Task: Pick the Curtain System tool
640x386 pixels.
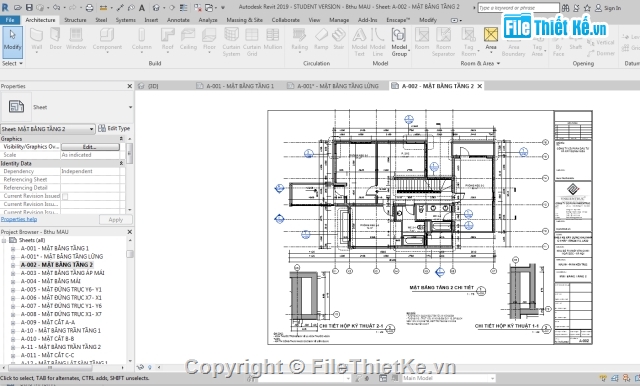Action: 231,42
